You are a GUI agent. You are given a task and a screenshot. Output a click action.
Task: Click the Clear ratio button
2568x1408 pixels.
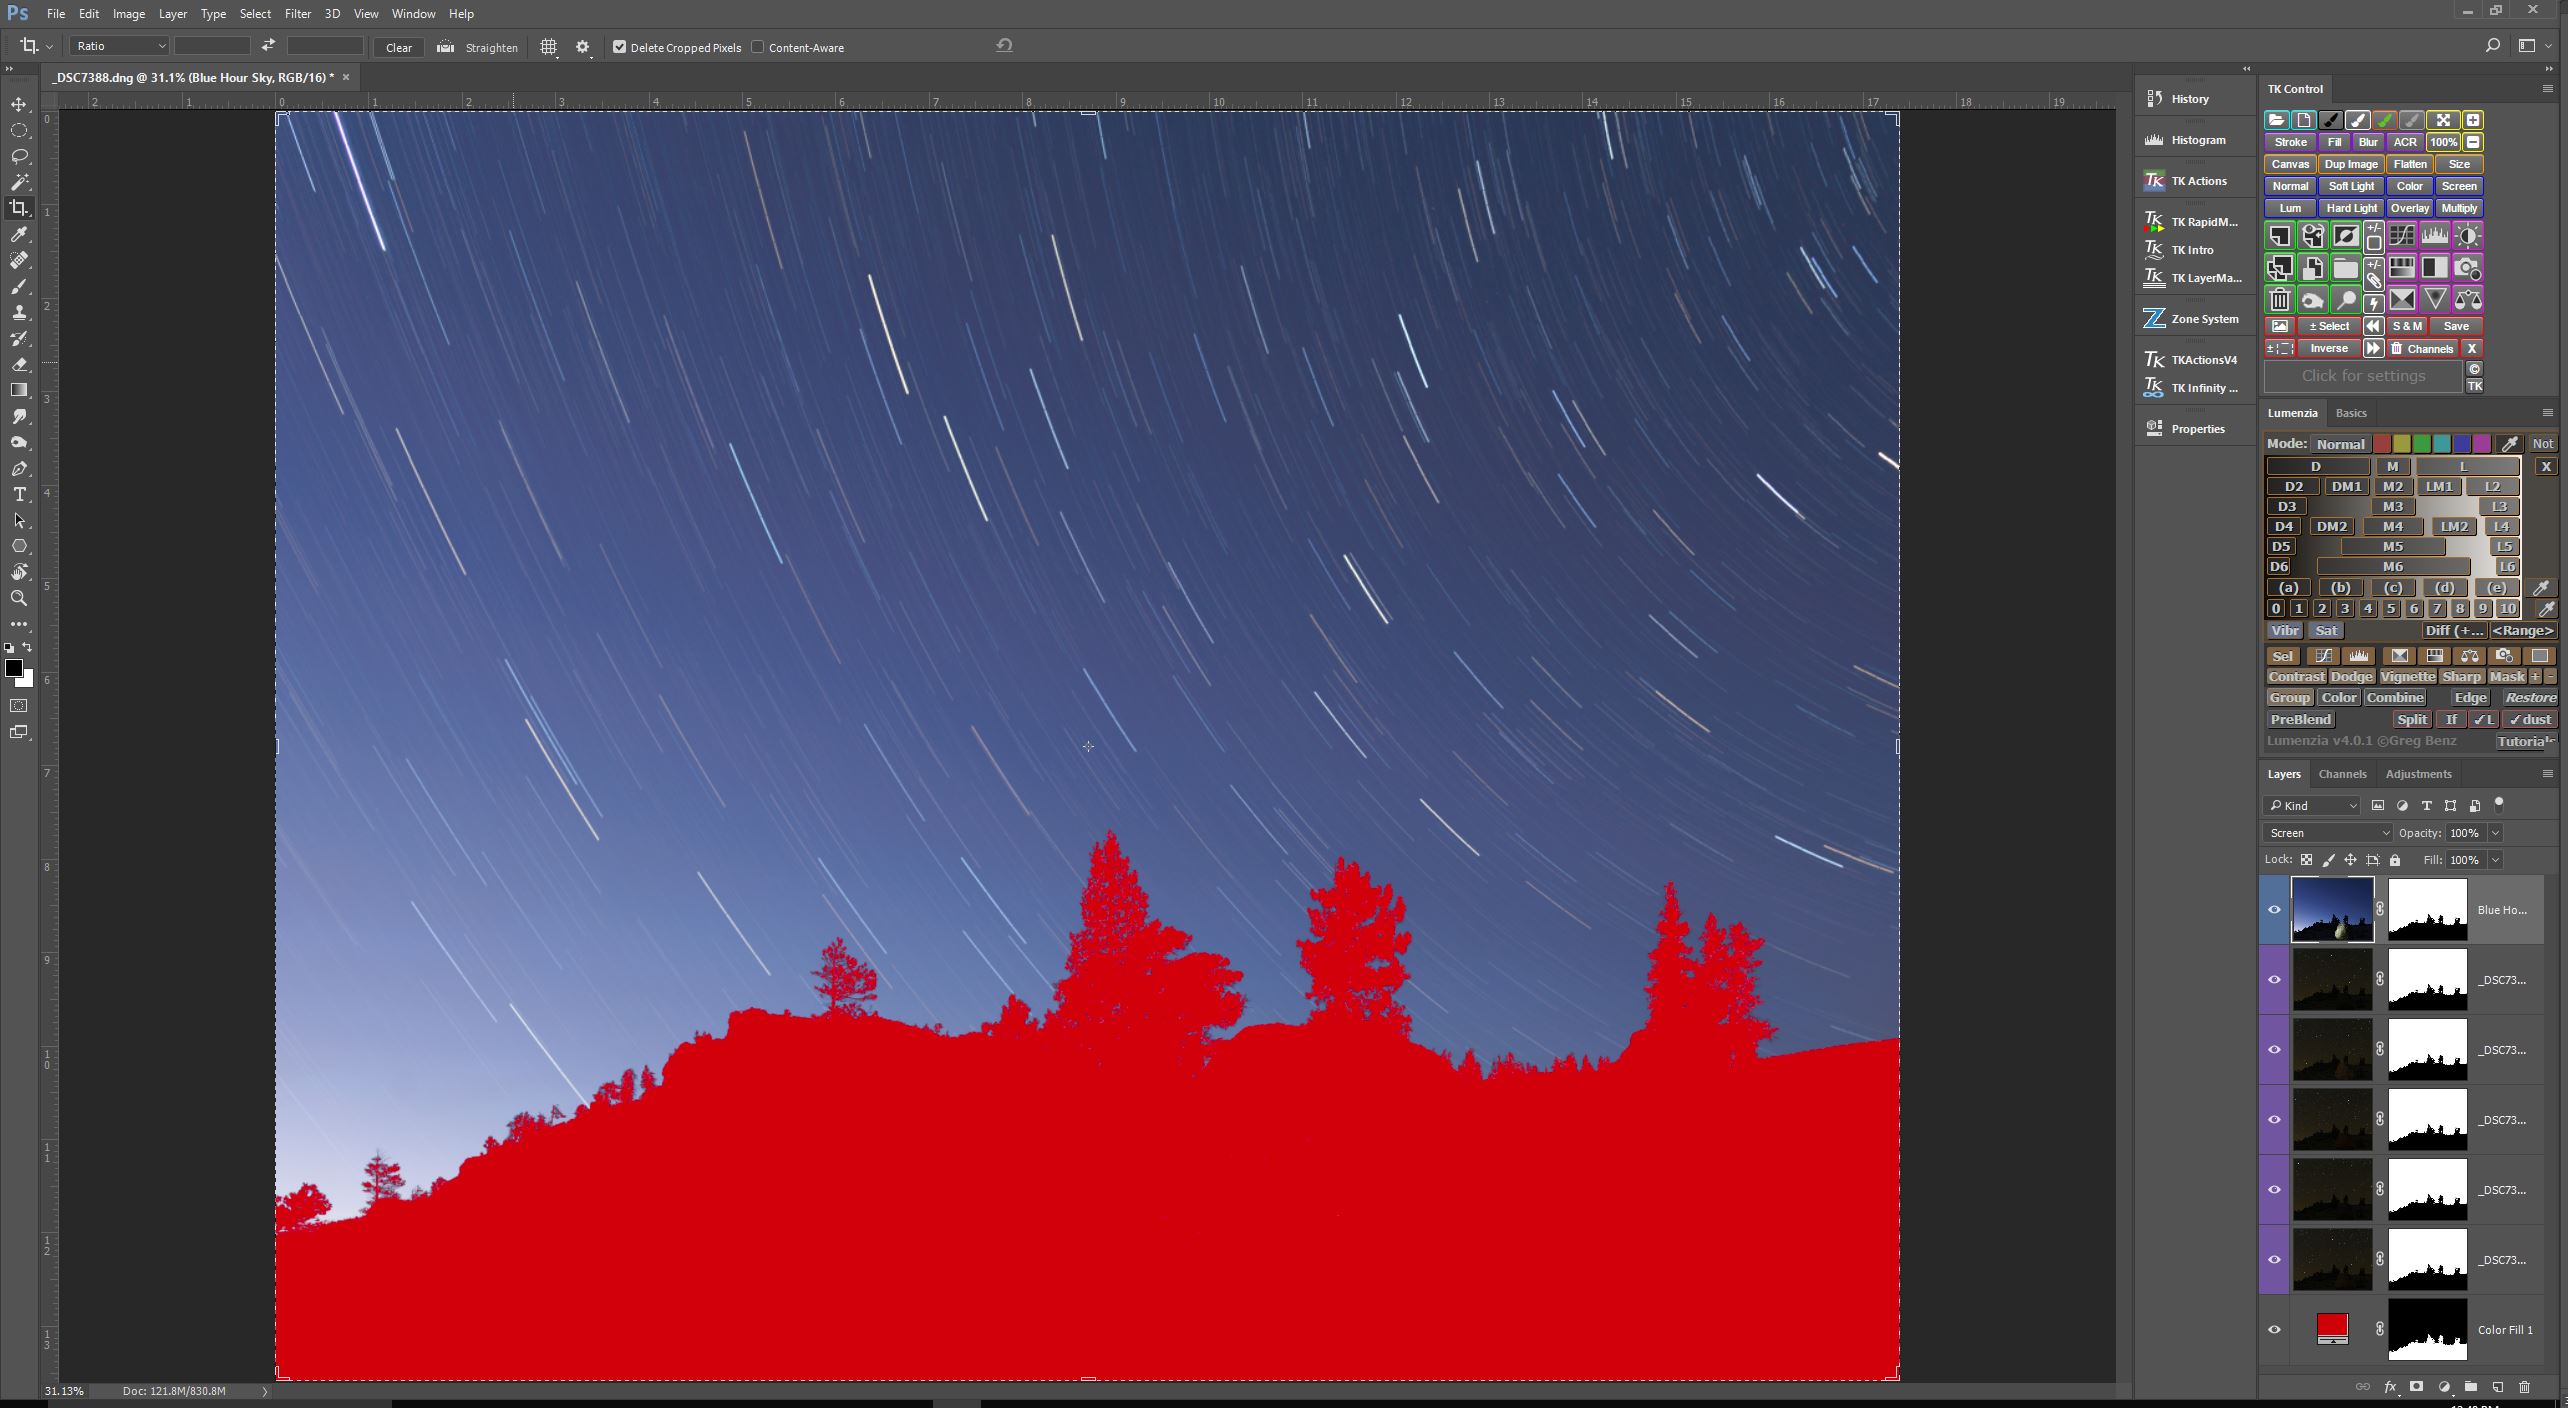point(399,47)
